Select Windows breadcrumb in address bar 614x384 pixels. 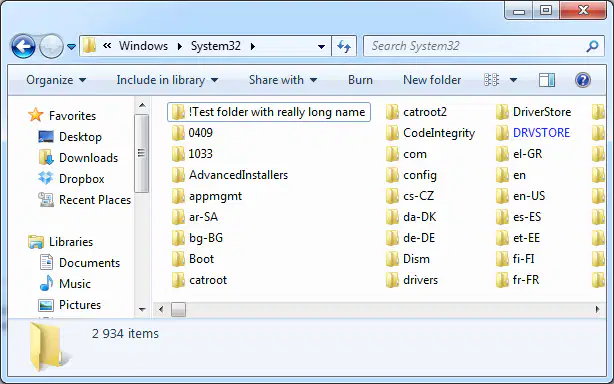point(143,46)
